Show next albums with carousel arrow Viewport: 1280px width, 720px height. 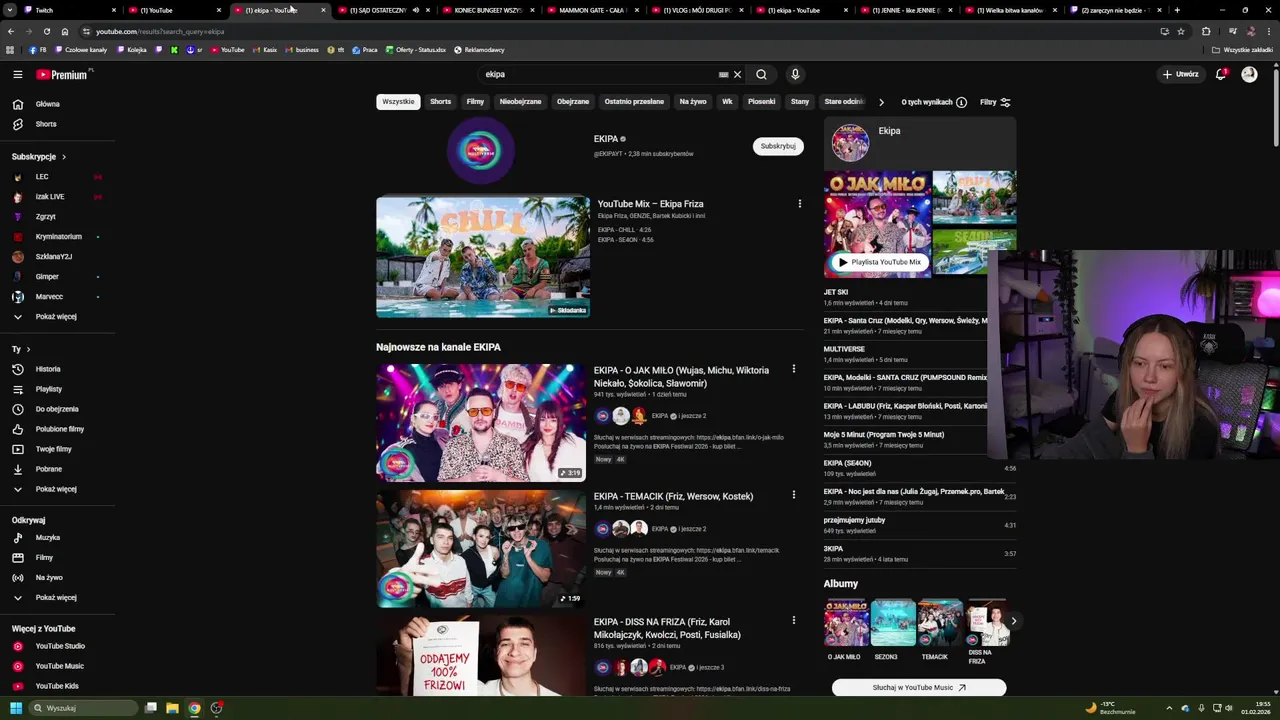click(1013, 621)
